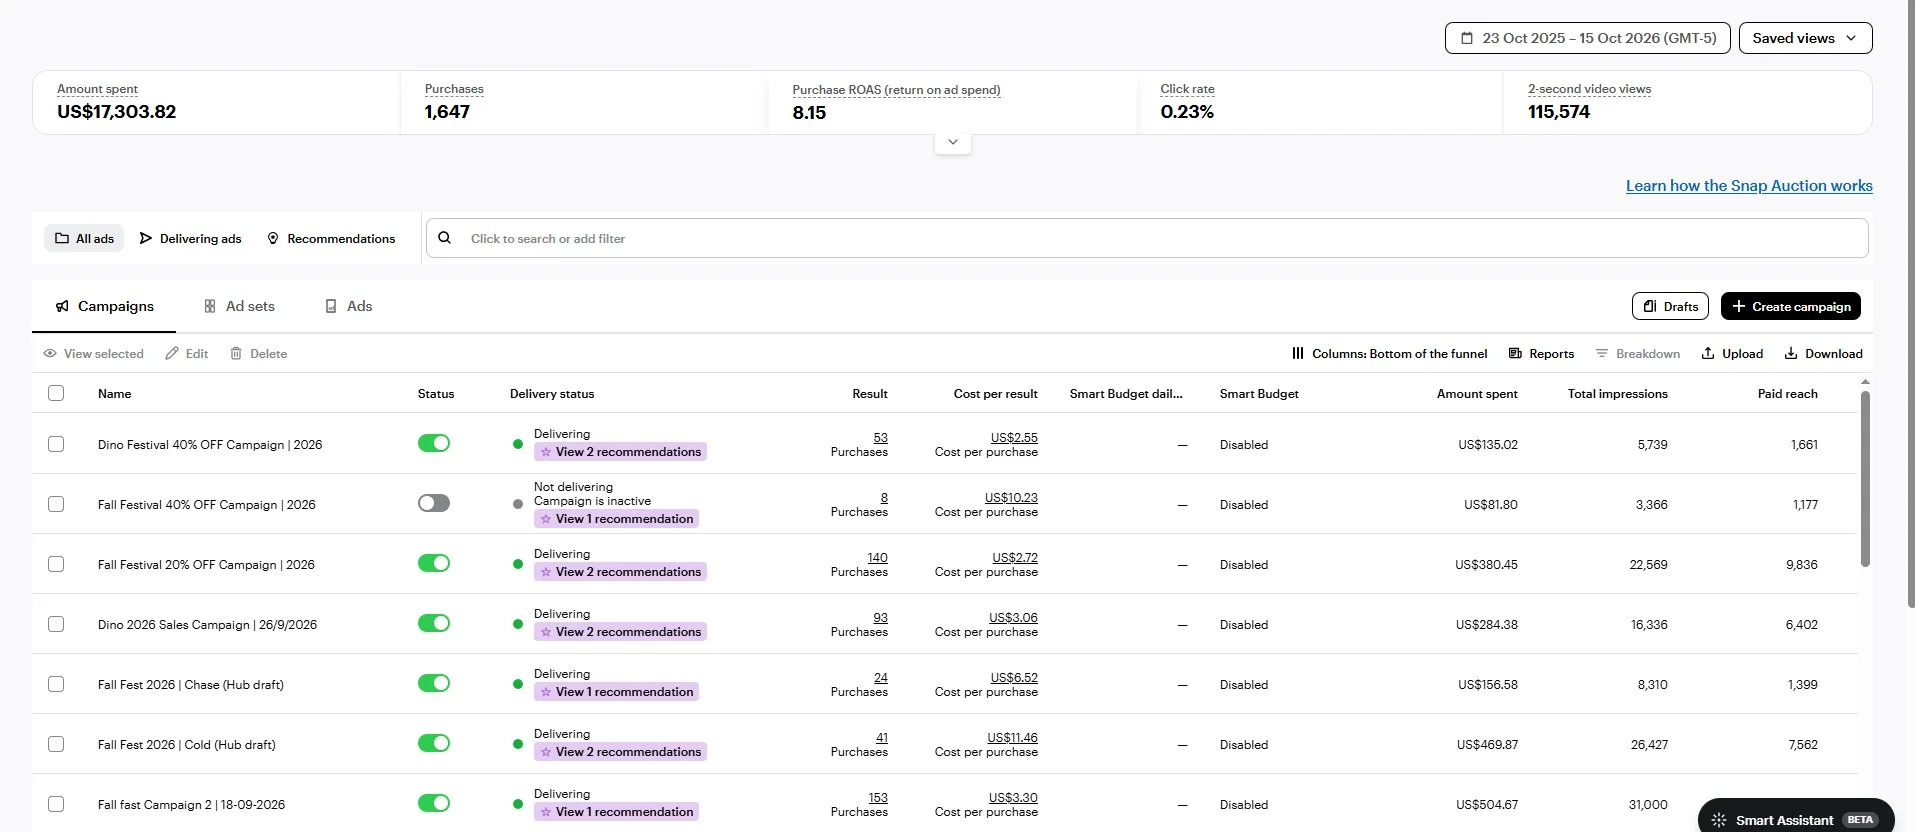Click the Edit pencil icon
1915x832 pixels.
172,353
